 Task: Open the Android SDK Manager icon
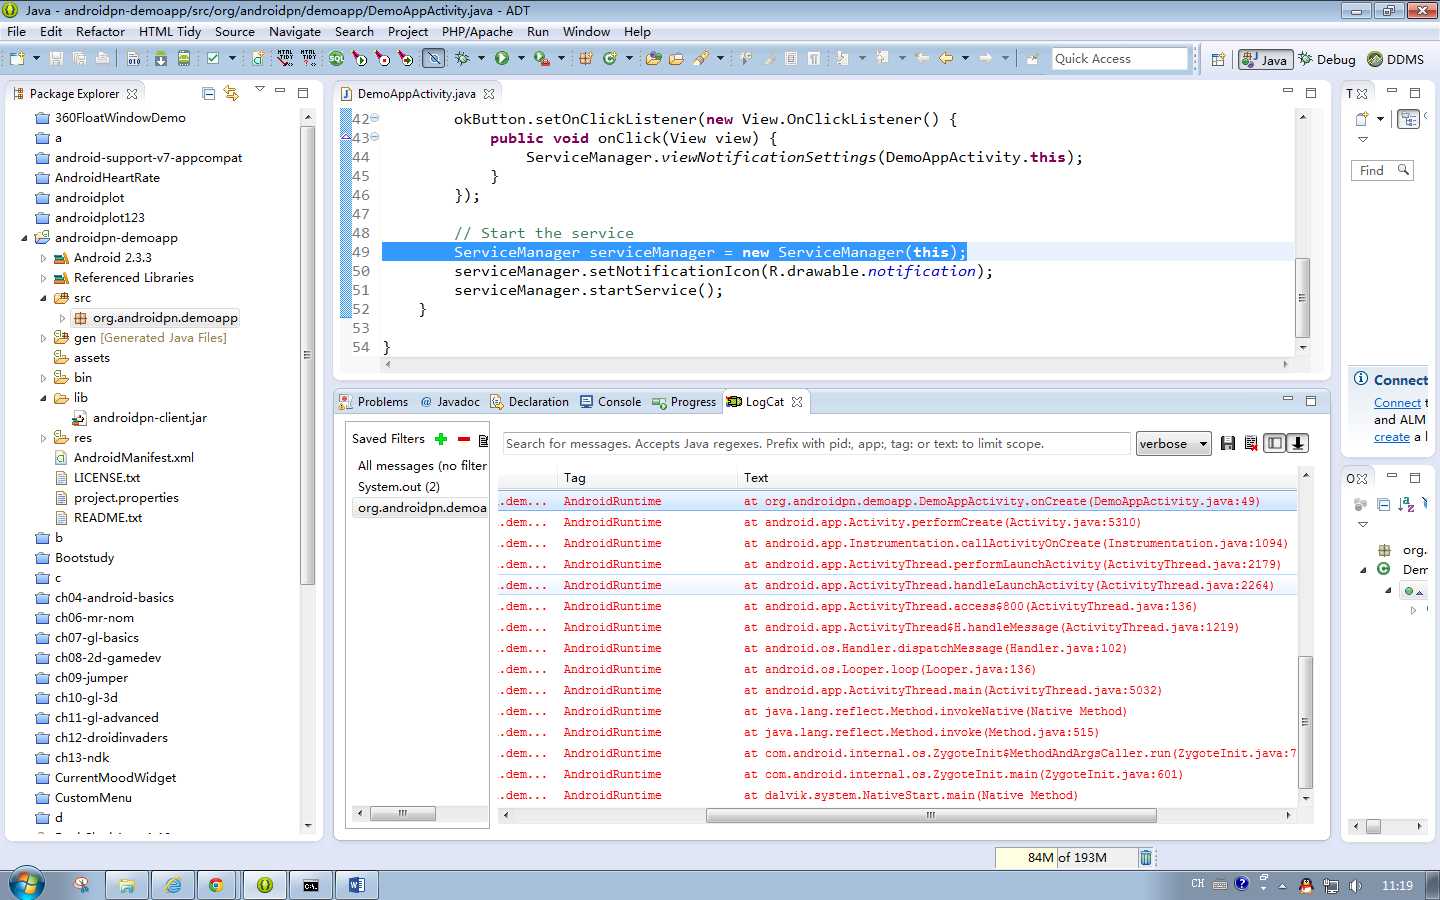point(161,59)
